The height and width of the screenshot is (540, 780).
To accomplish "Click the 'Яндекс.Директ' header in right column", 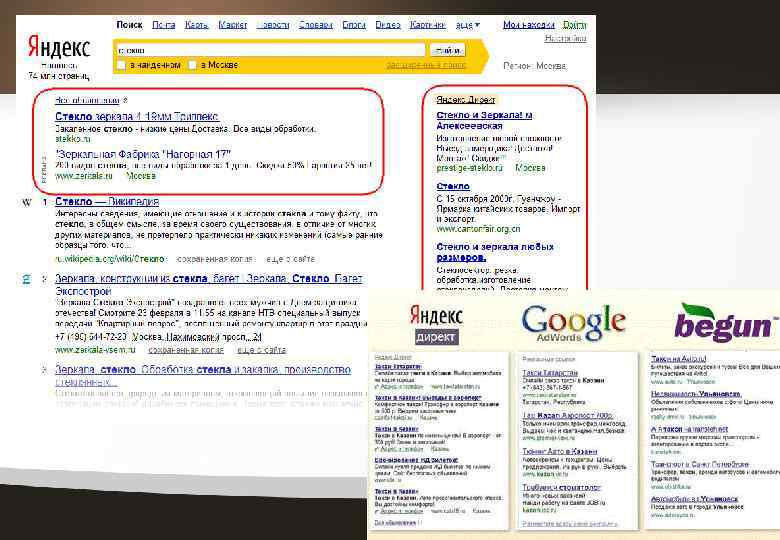I will [x=466, y=99].
